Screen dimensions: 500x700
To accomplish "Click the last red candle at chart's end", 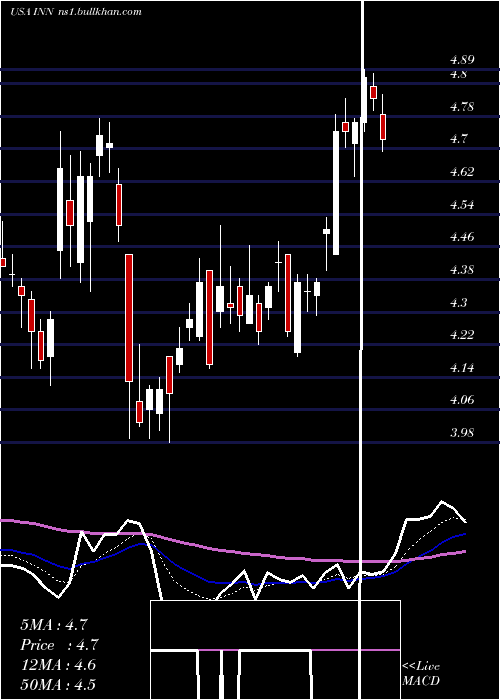I will pos(383,127).
